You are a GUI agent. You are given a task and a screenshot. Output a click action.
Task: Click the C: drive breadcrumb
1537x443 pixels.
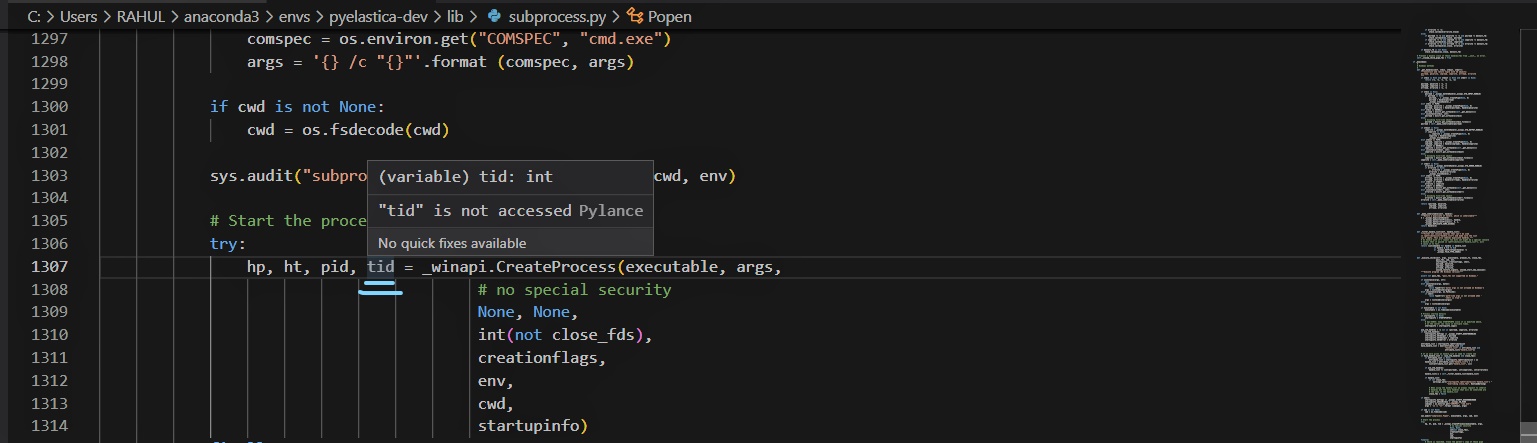(34, 16)
